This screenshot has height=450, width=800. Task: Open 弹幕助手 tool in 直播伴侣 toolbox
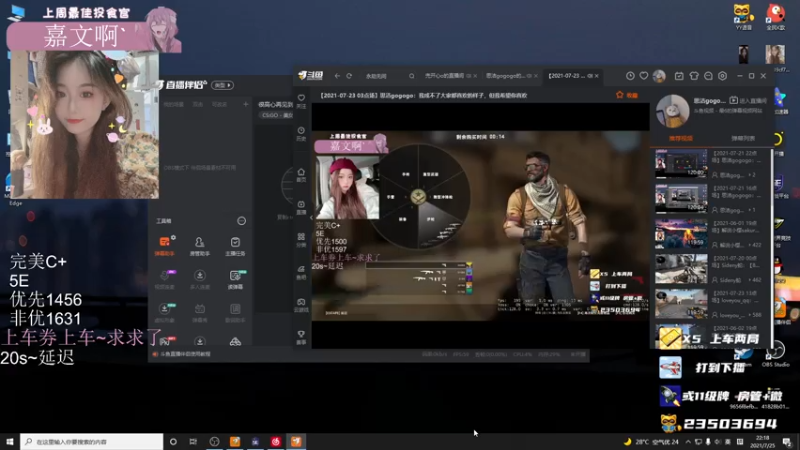tap(165, 245)
